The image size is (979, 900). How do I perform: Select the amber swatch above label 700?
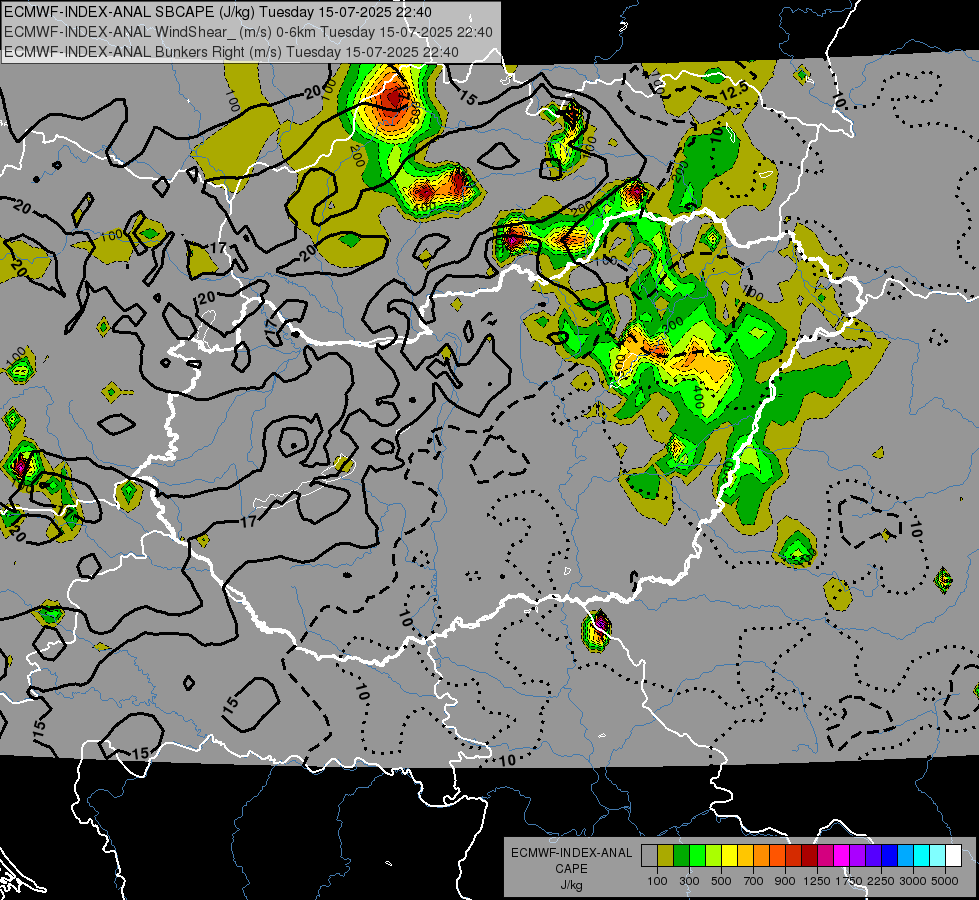(745, 855)
